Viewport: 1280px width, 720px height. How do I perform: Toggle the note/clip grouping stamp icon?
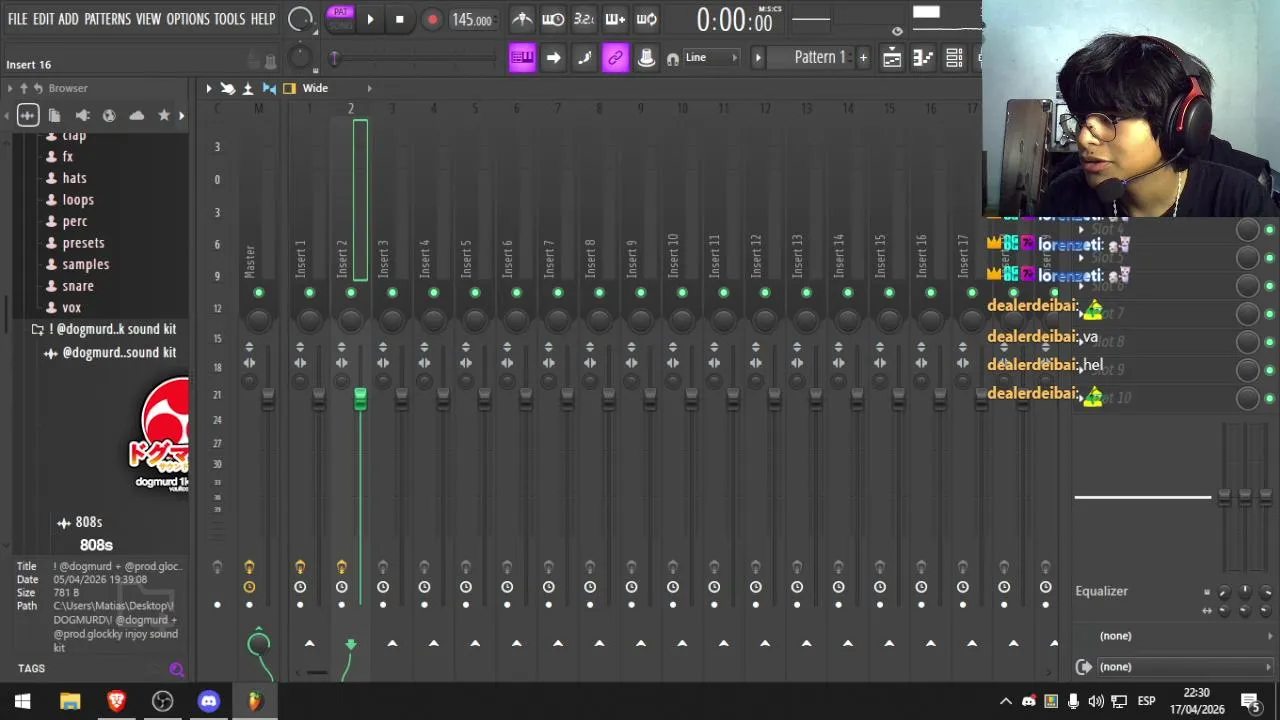(x=646, y=58)
